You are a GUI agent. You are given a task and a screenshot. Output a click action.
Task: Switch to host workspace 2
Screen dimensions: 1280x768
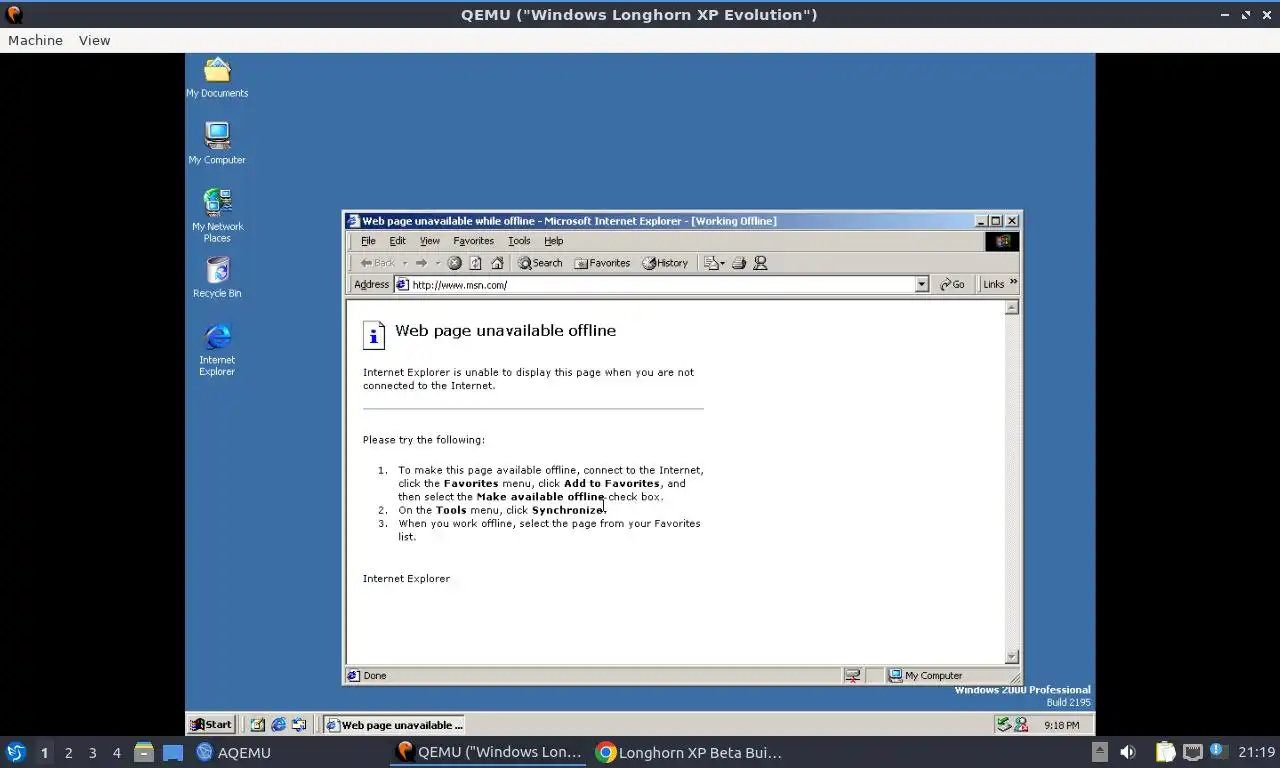point(68,753)
